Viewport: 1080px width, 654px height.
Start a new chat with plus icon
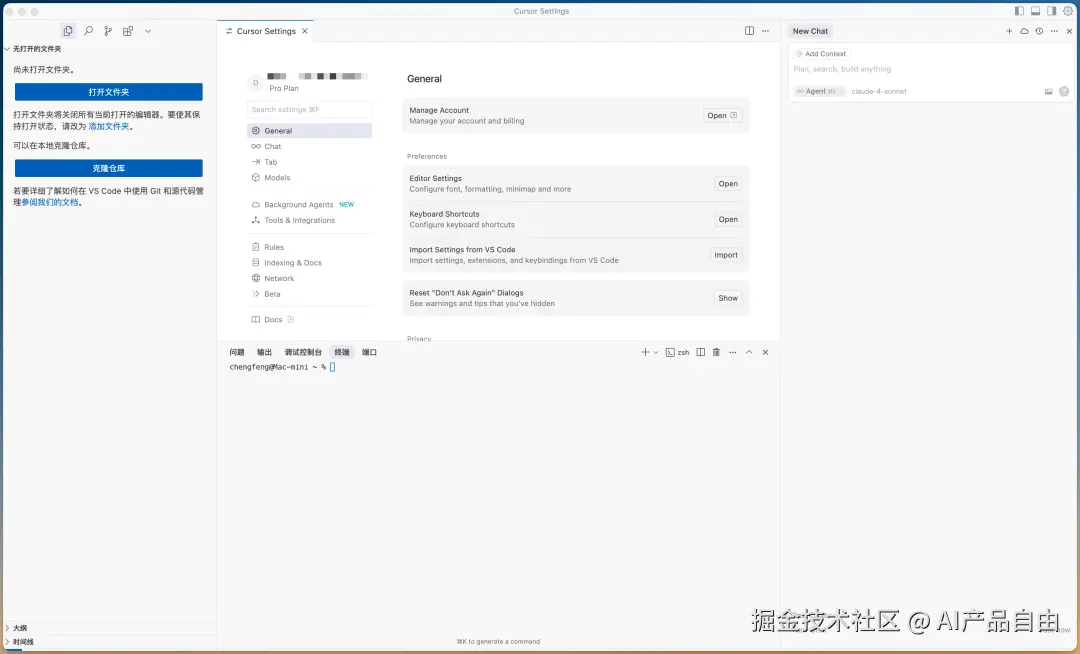coord(1009,31)
